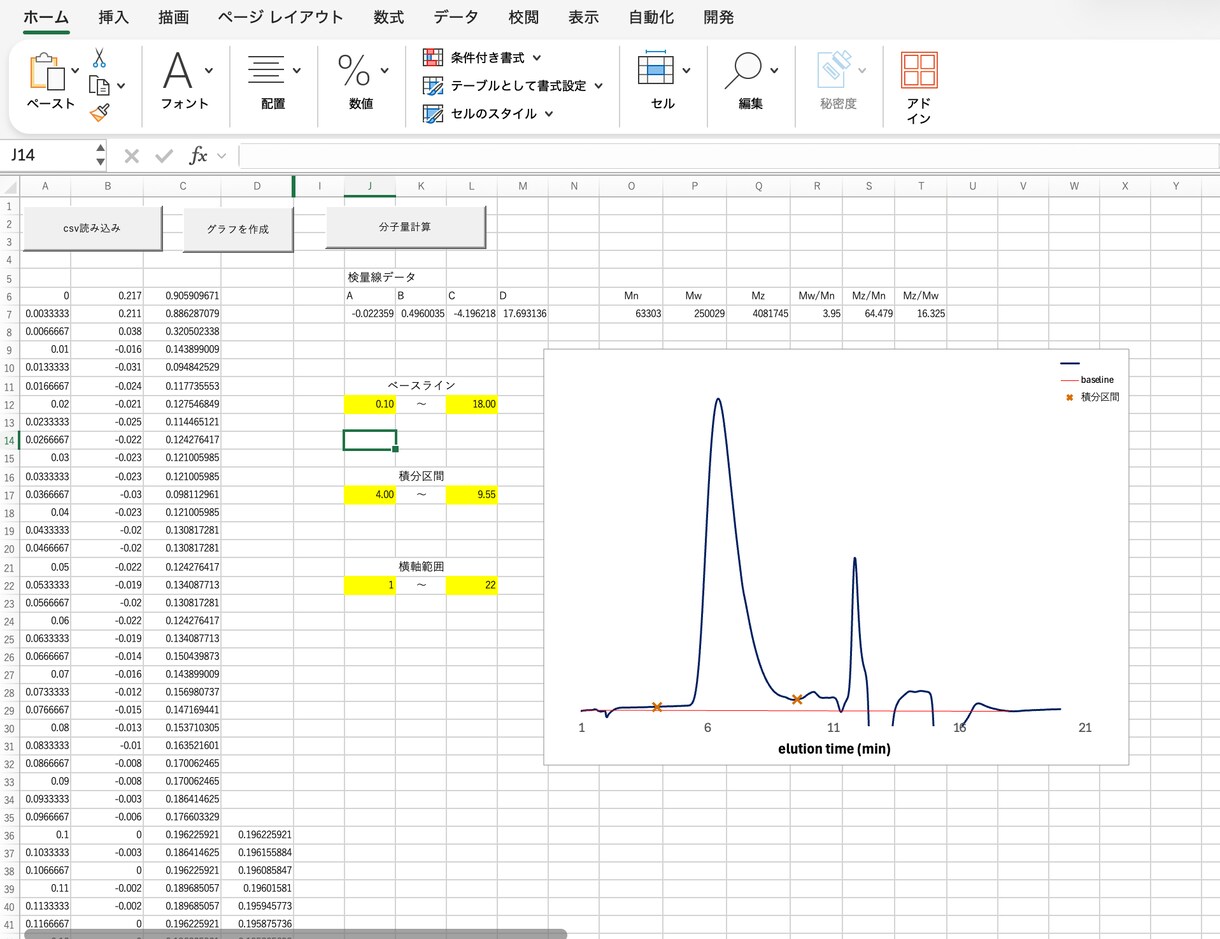Click the csv読み込み button

92,228
